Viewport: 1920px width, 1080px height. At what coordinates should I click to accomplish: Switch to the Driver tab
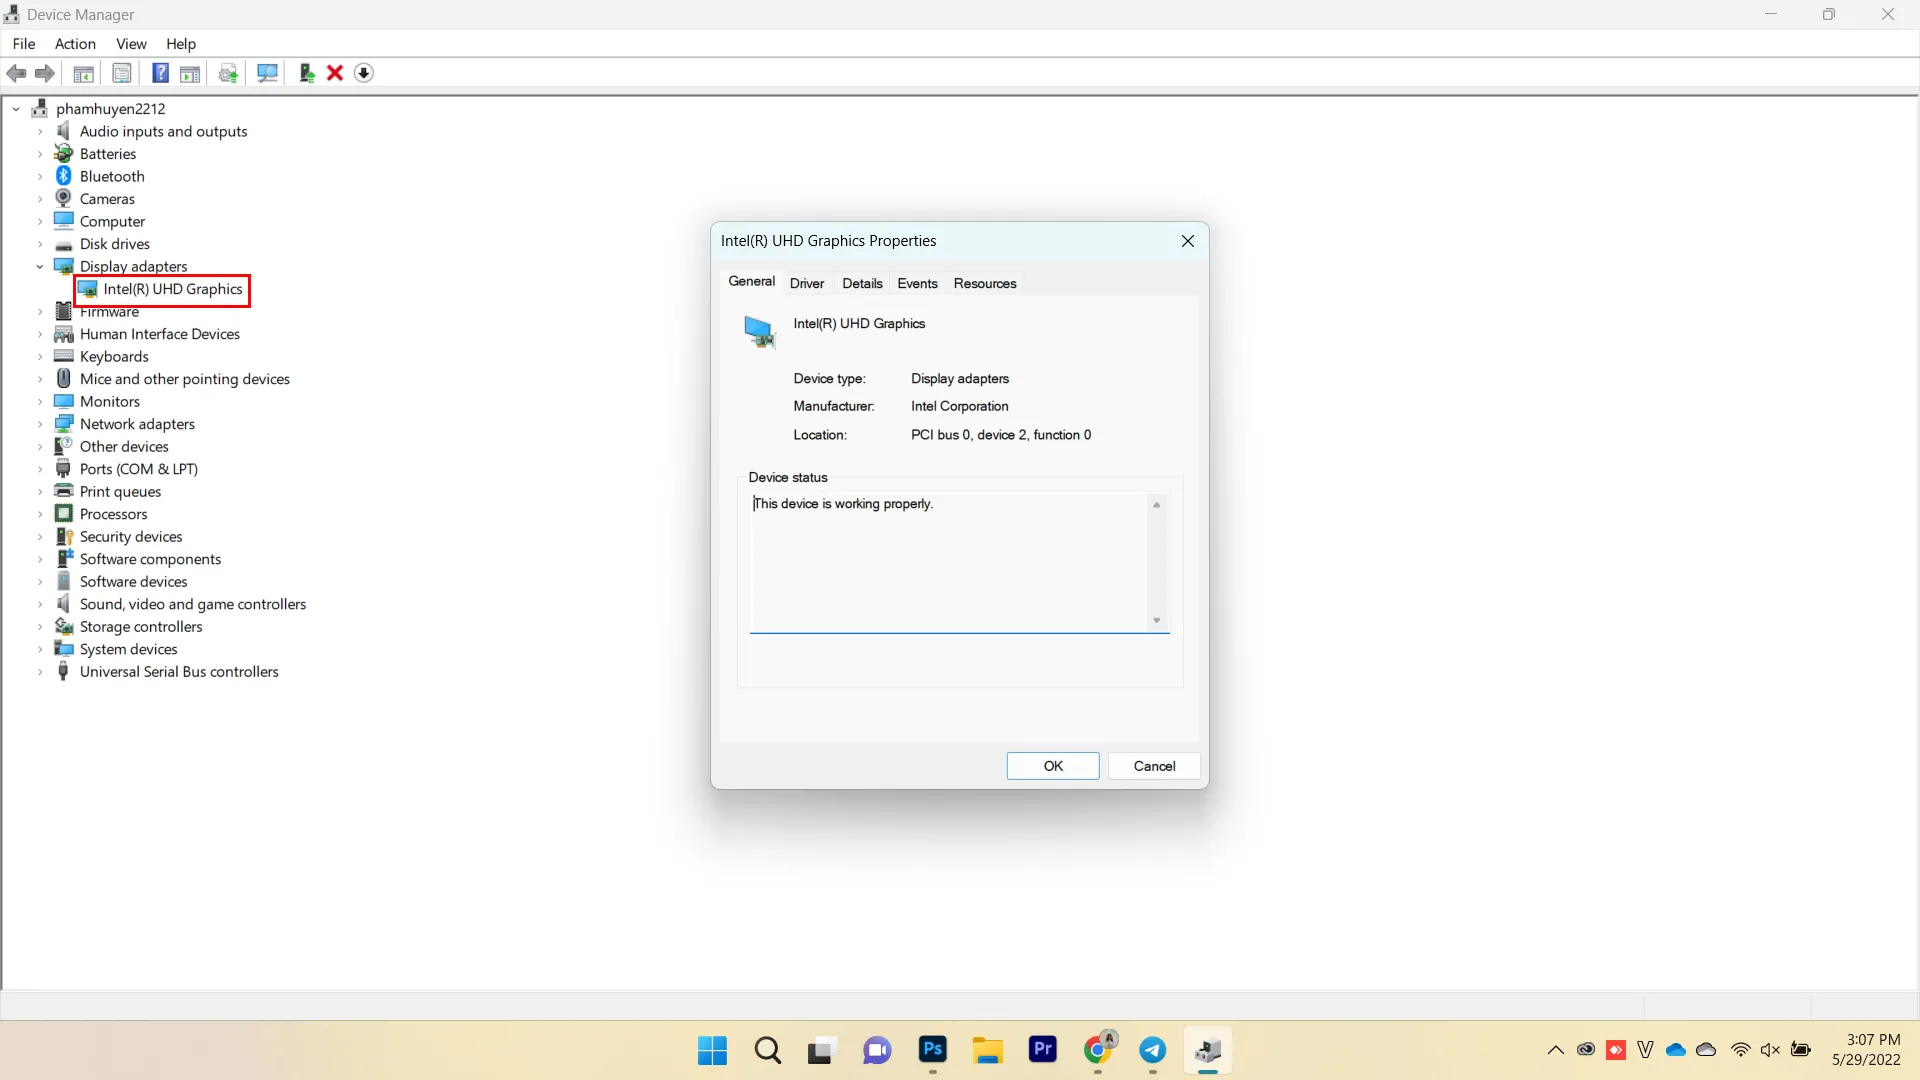click(806, 283)
